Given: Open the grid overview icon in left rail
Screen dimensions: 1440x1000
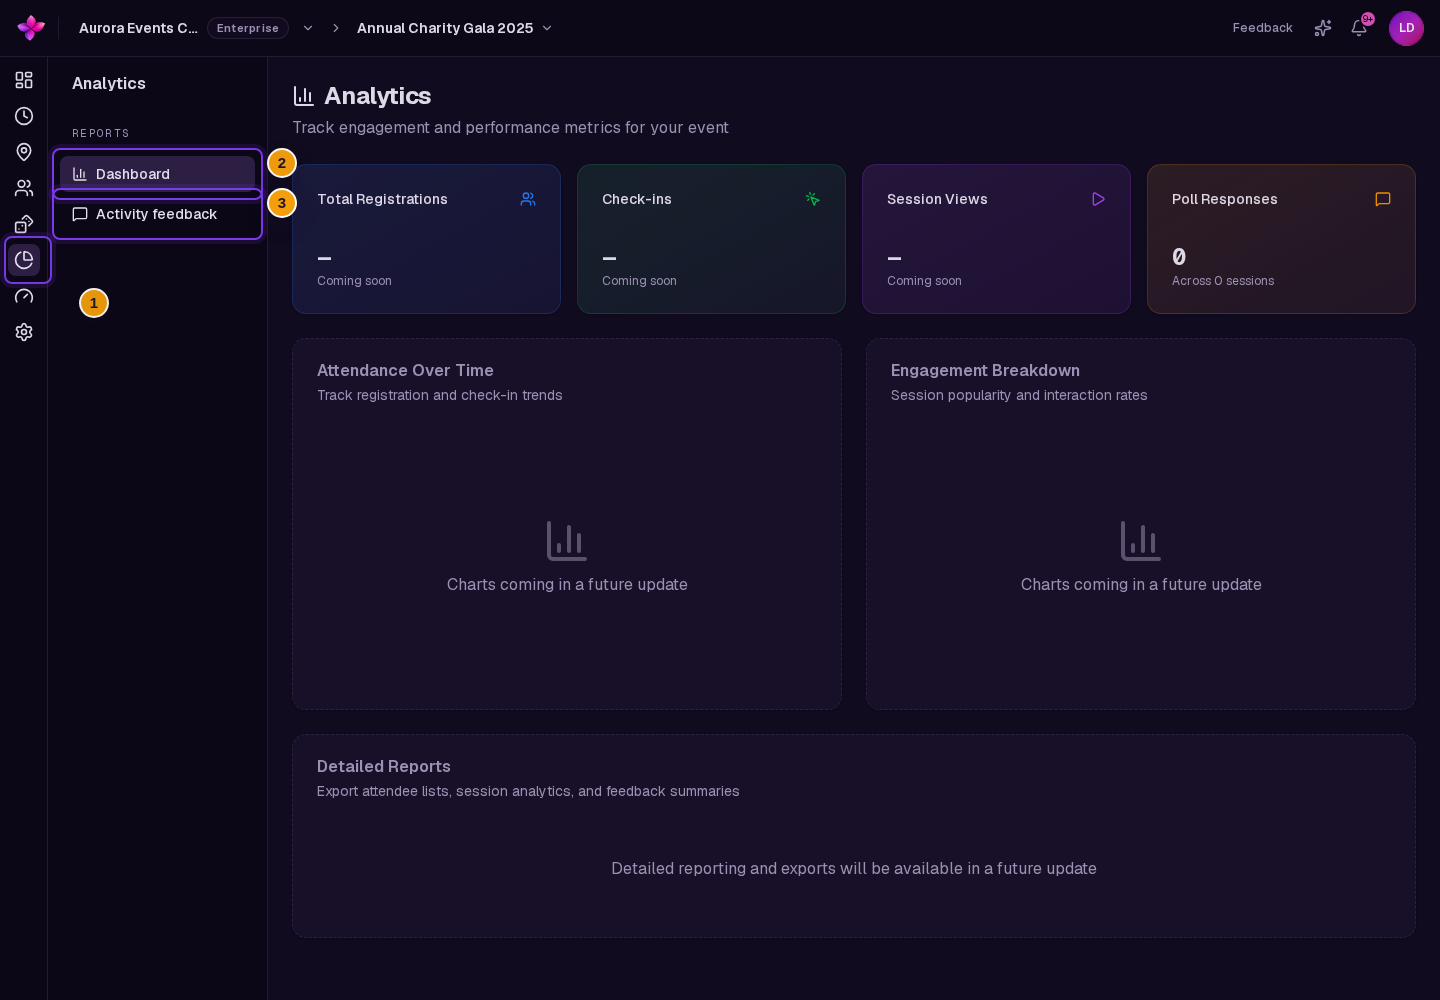Looking at the screenshot, I should tap(24, 80).
